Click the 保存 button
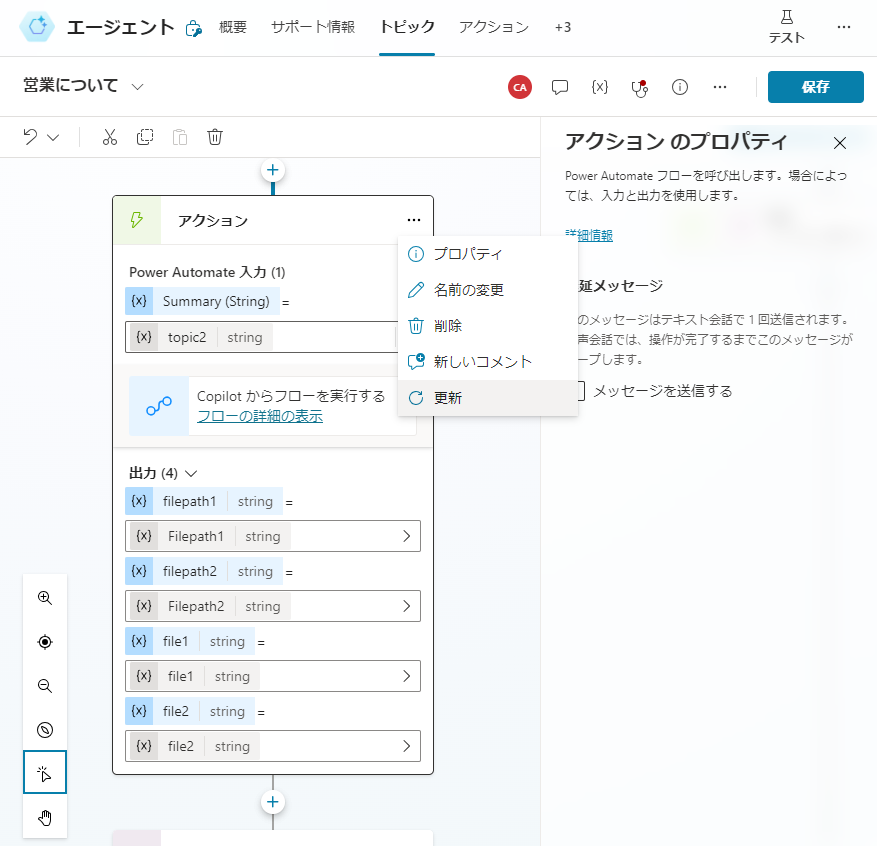 815,87
